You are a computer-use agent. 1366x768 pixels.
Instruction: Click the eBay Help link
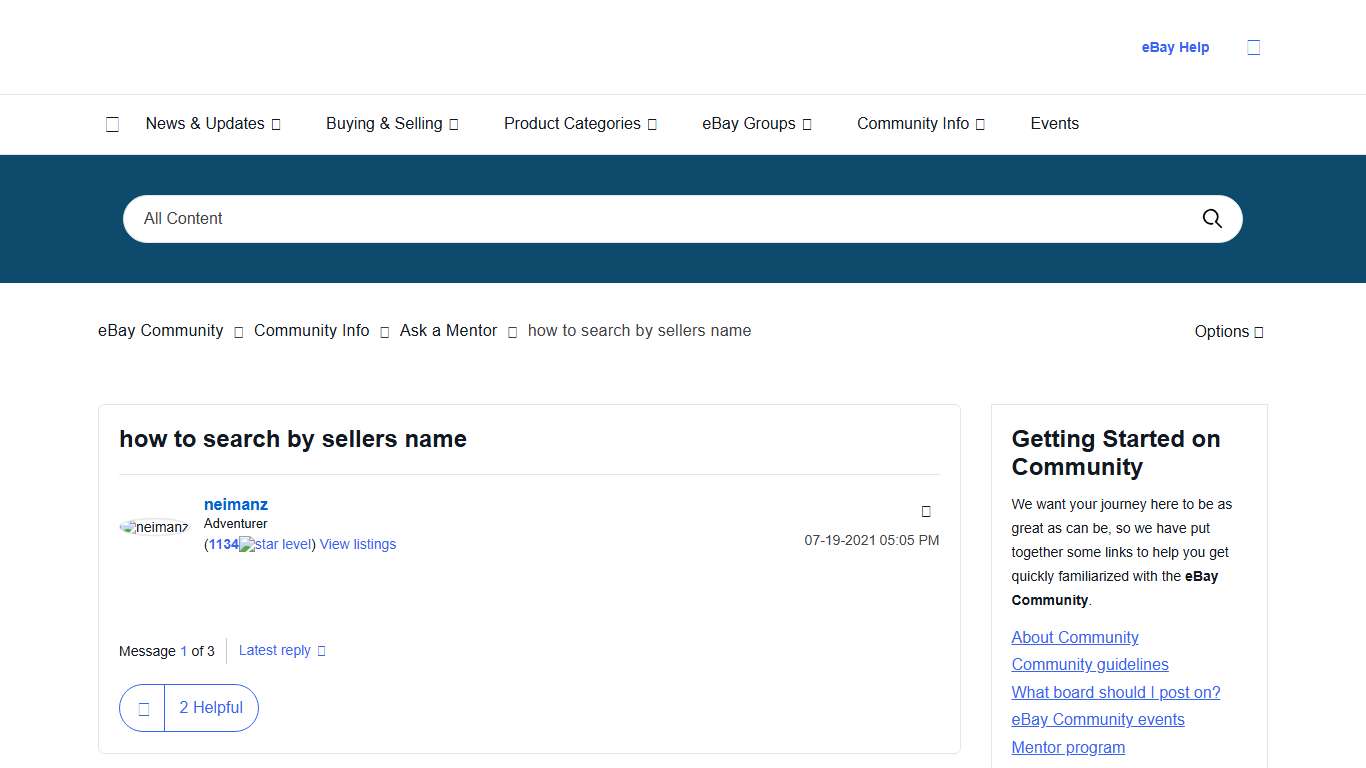(1175, 46)
